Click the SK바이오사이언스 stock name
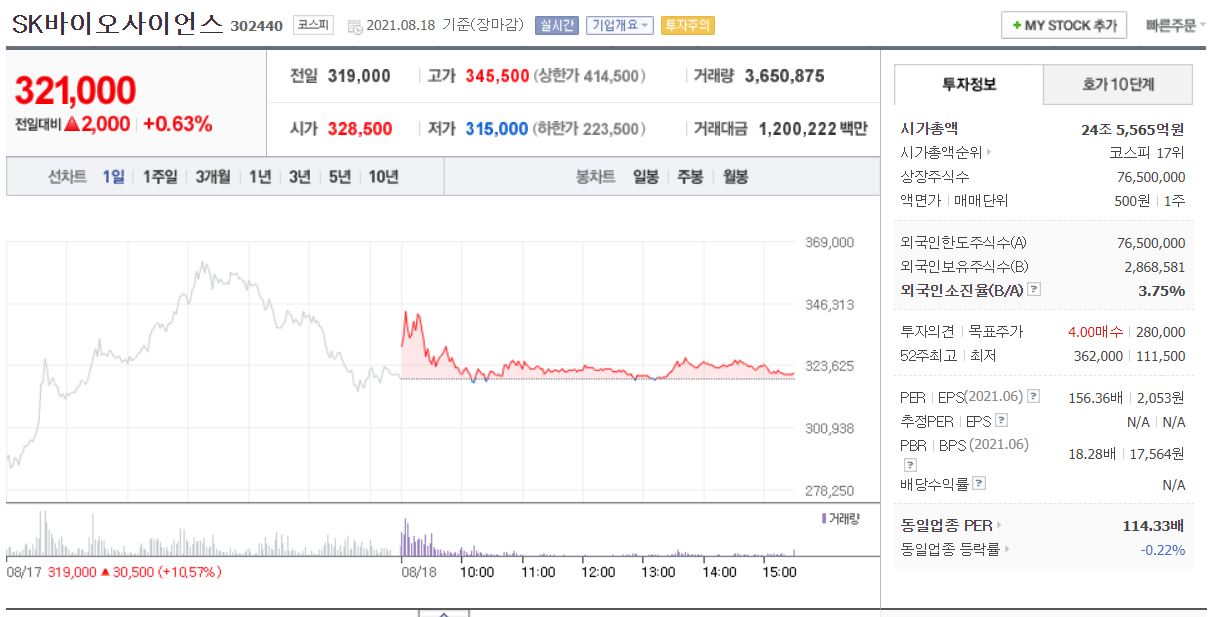Viewport: 1211px width, 617px height. click(118, 25)
